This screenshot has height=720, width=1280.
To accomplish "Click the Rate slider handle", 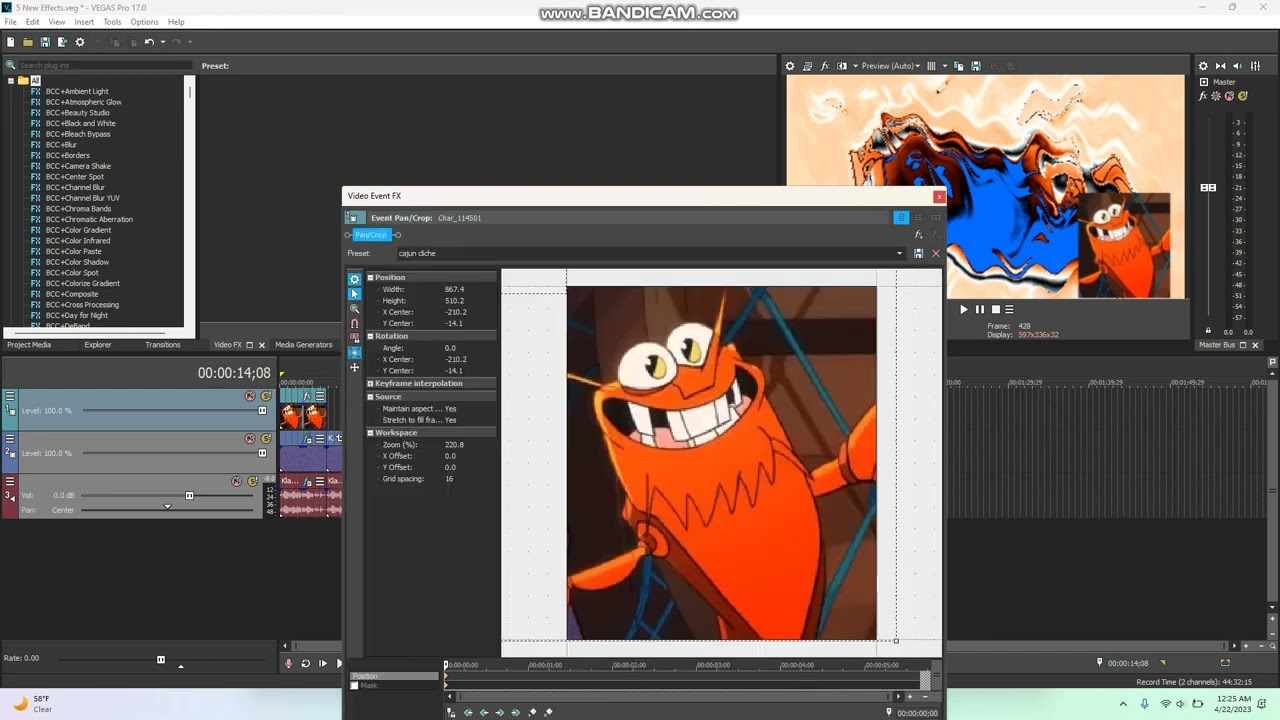I will click(160, 659).
